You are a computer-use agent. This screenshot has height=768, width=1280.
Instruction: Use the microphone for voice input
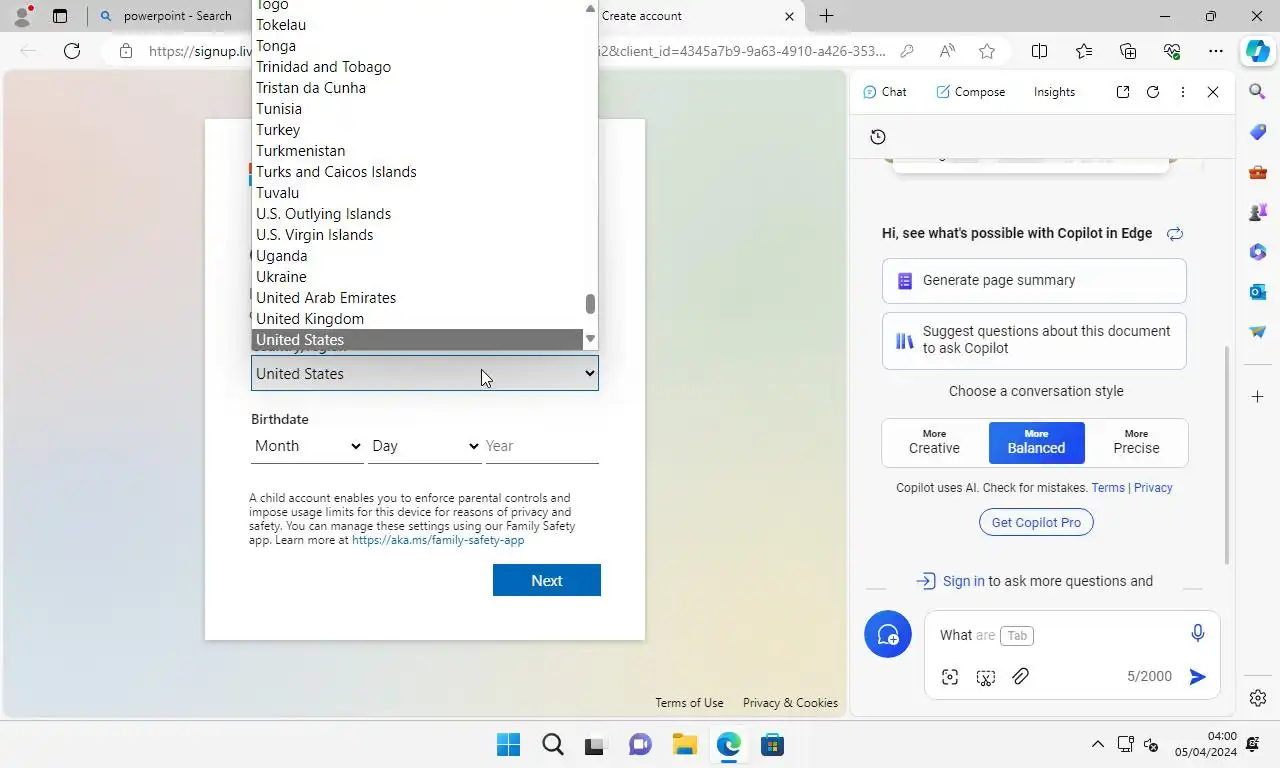tap(1198, 633)
